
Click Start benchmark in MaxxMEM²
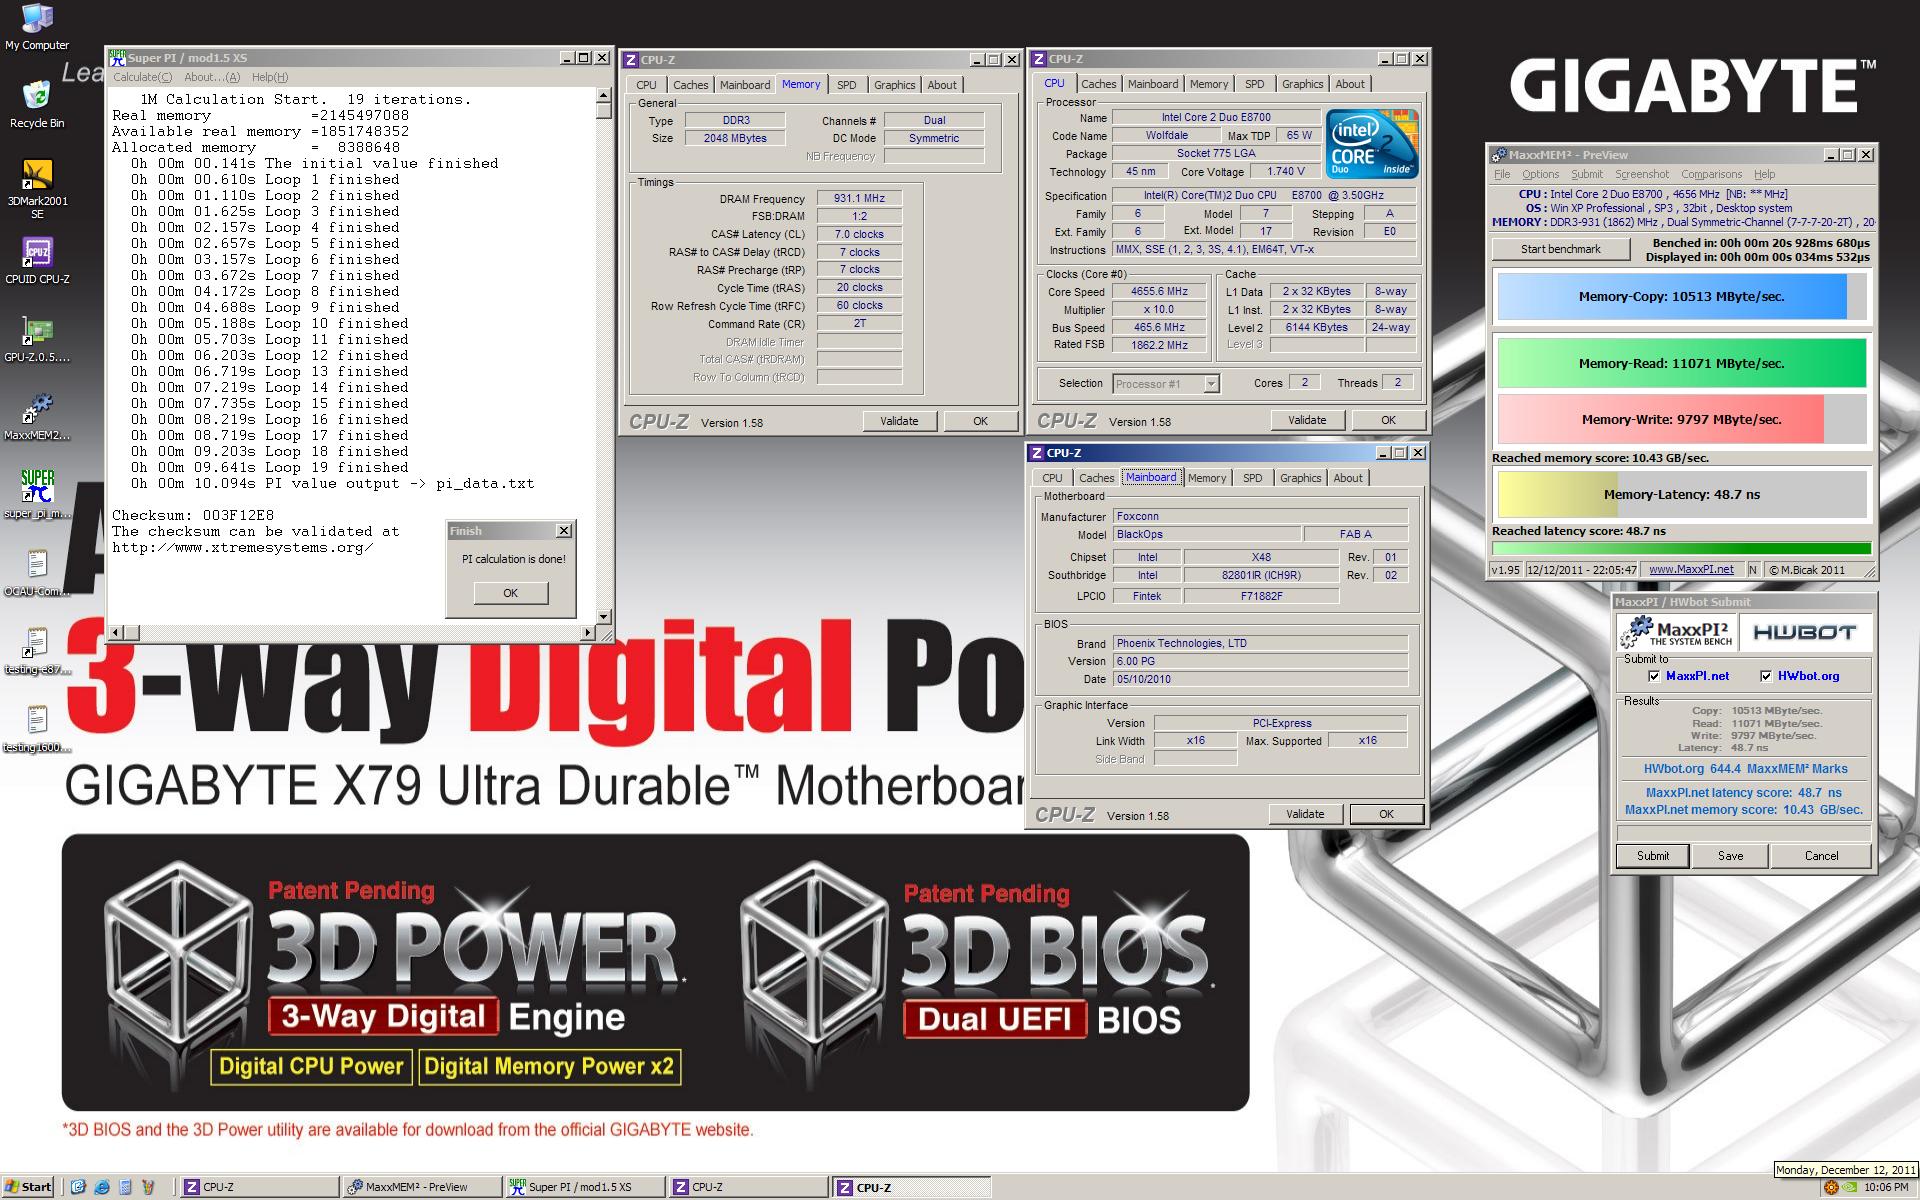tap(1560, 249)
